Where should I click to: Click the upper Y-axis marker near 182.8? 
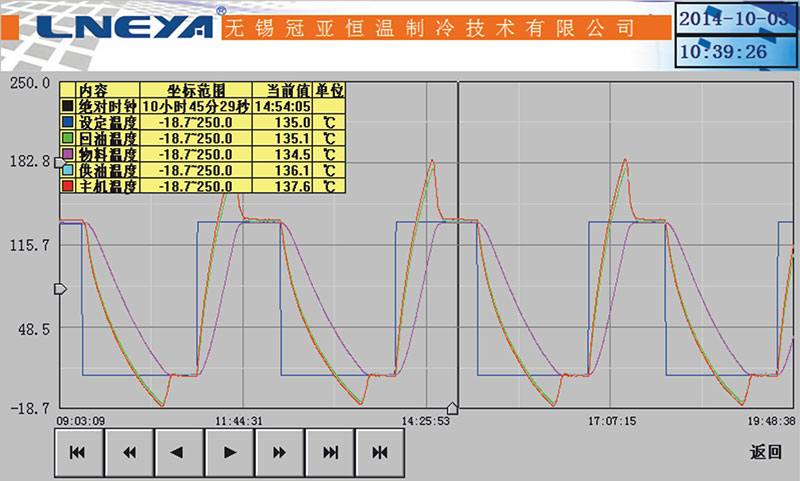59,161
